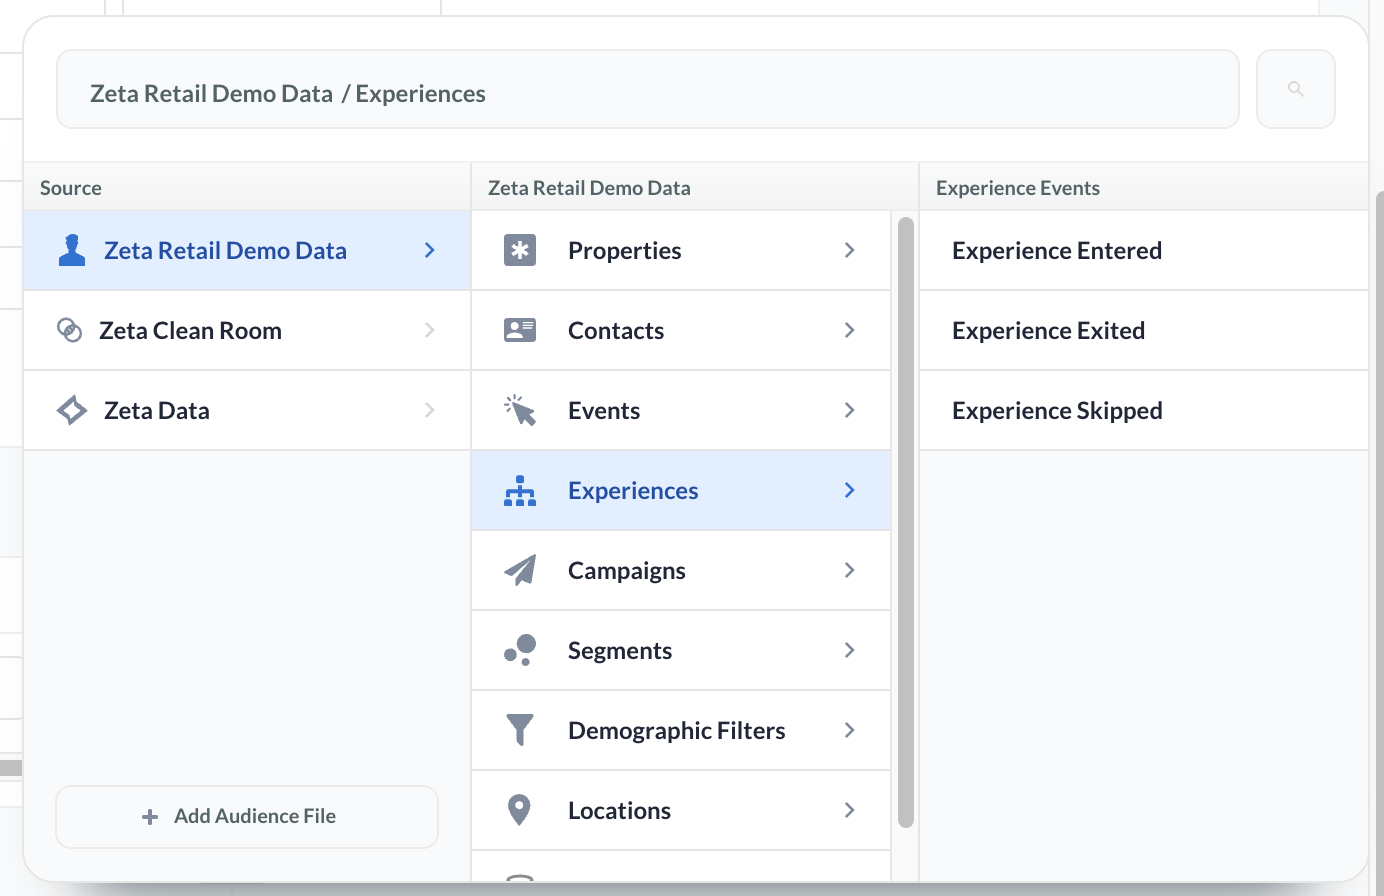The width and height of the screenshot is (1384, 896).
Task: Expand the Locations row chevron
Action: [x=850, y=810]
